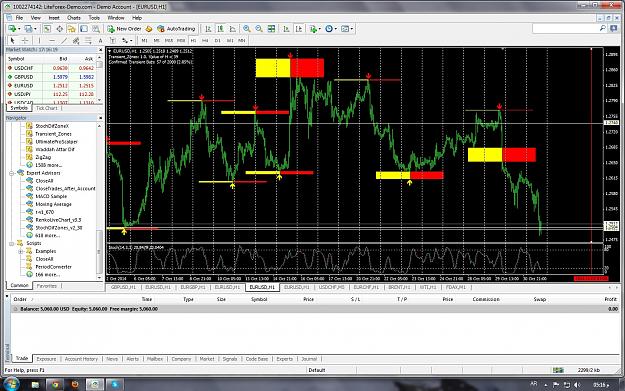Select the M15 timeframe button
The height and width of the screenshot is (391, 625).
click(169, 40)
